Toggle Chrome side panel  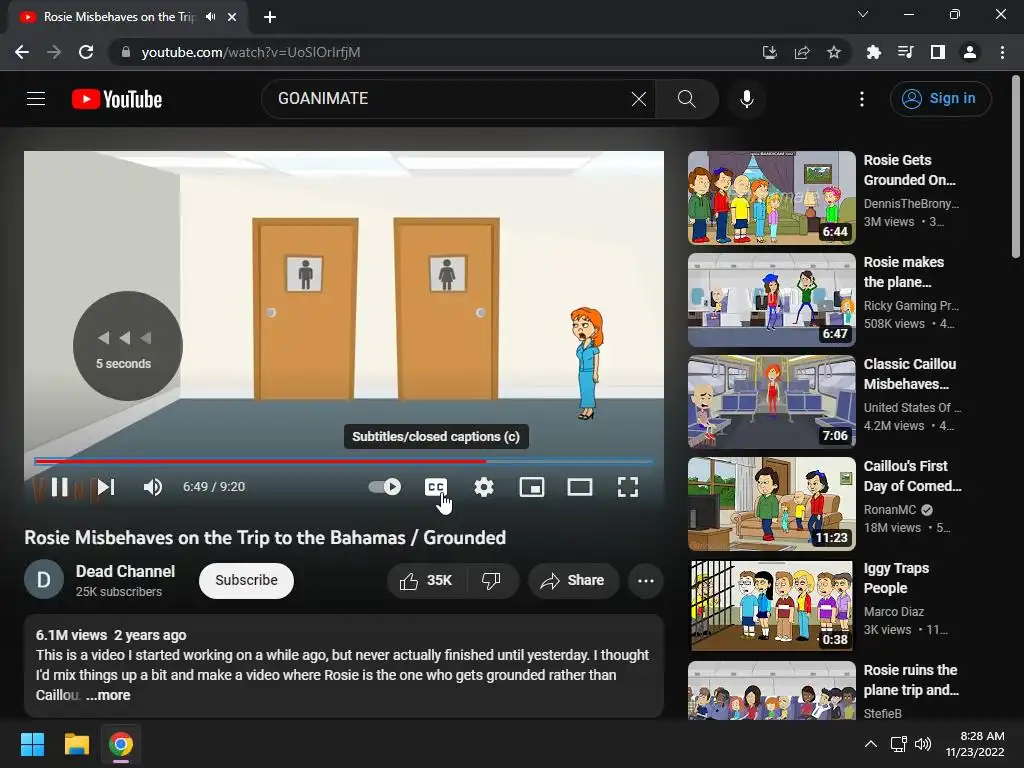point(938,52)
